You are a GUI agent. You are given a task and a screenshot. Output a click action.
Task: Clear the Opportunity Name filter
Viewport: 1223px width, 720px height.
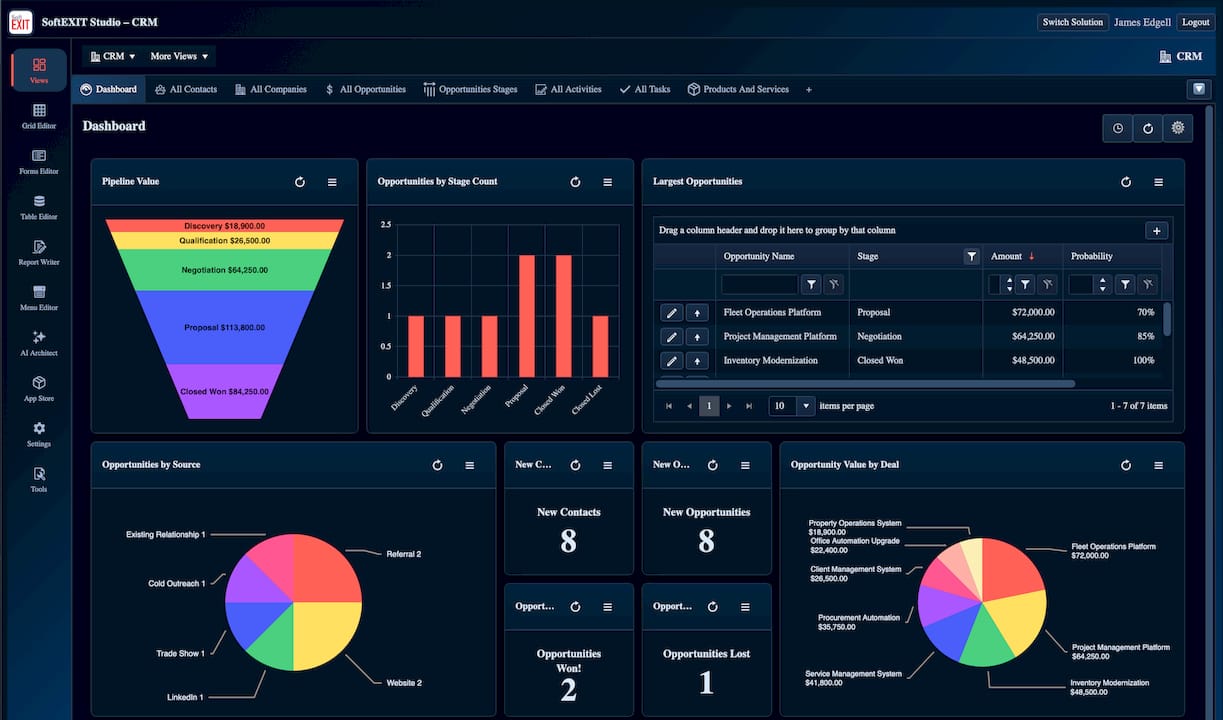pos(833,285)
